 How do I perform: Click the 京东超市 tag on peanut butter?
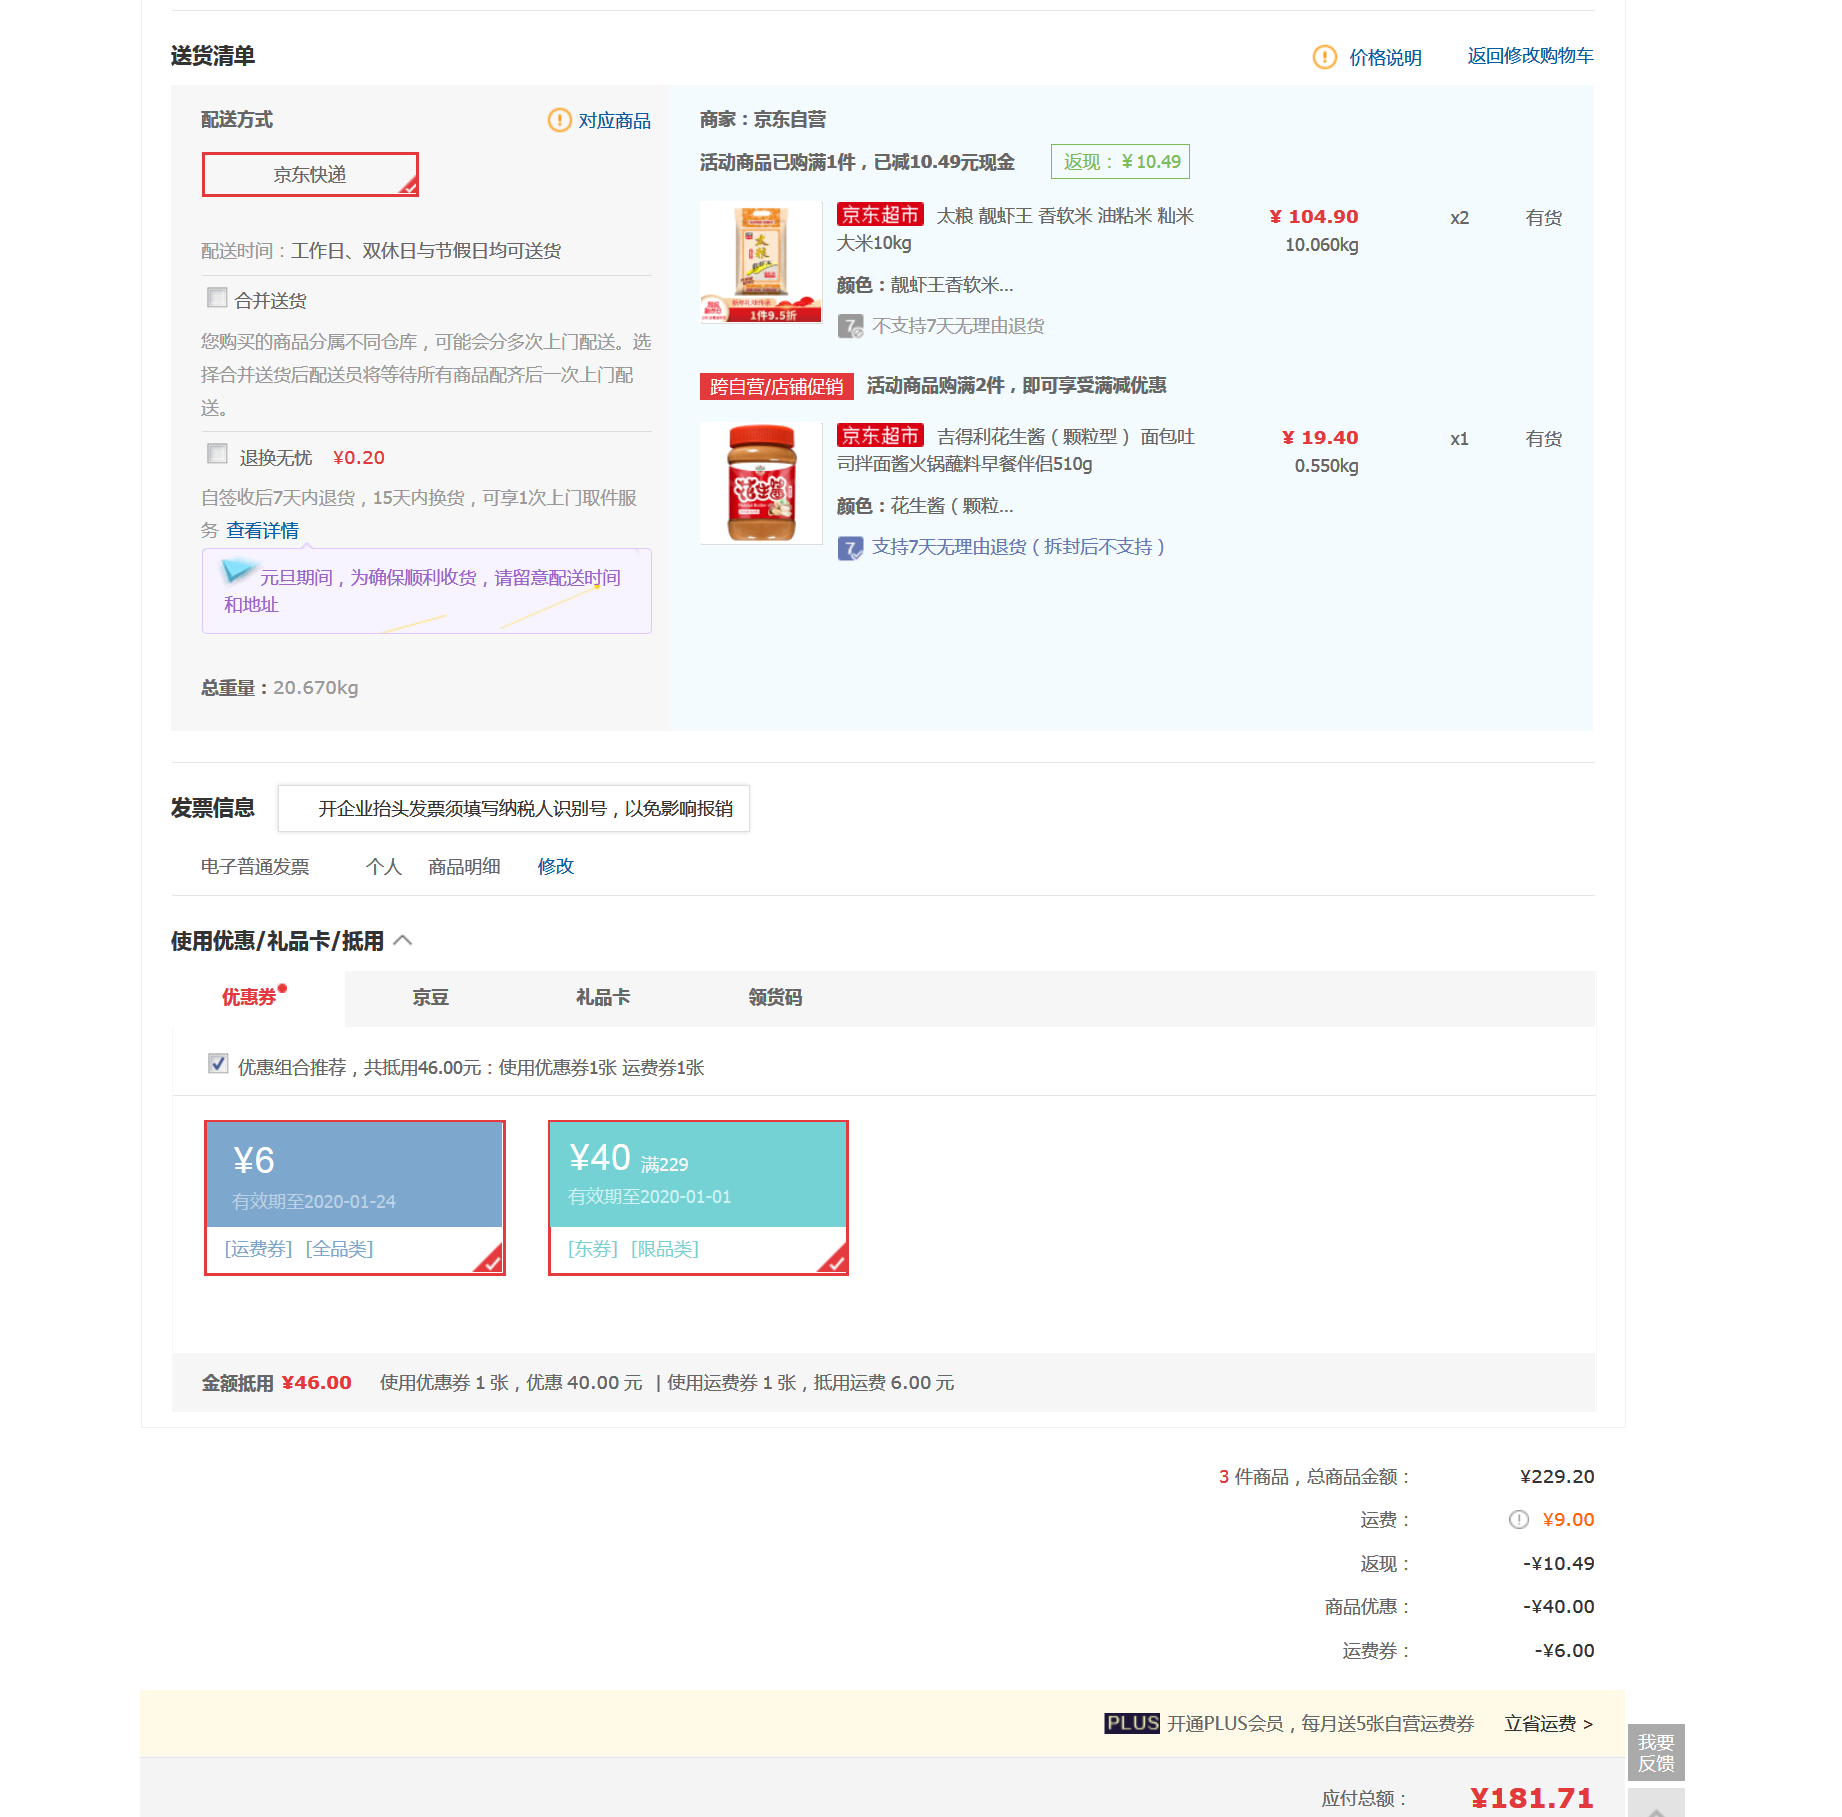tap(880, 436)
